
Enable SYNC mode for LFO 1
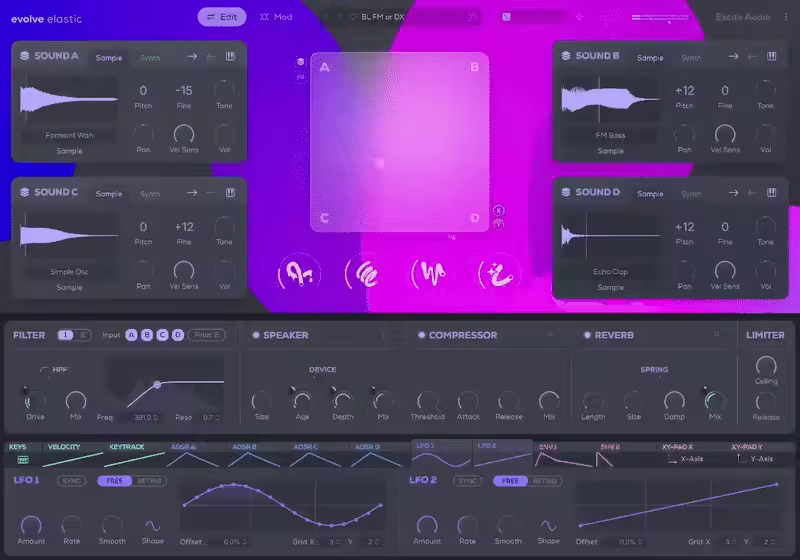point(72,481)
